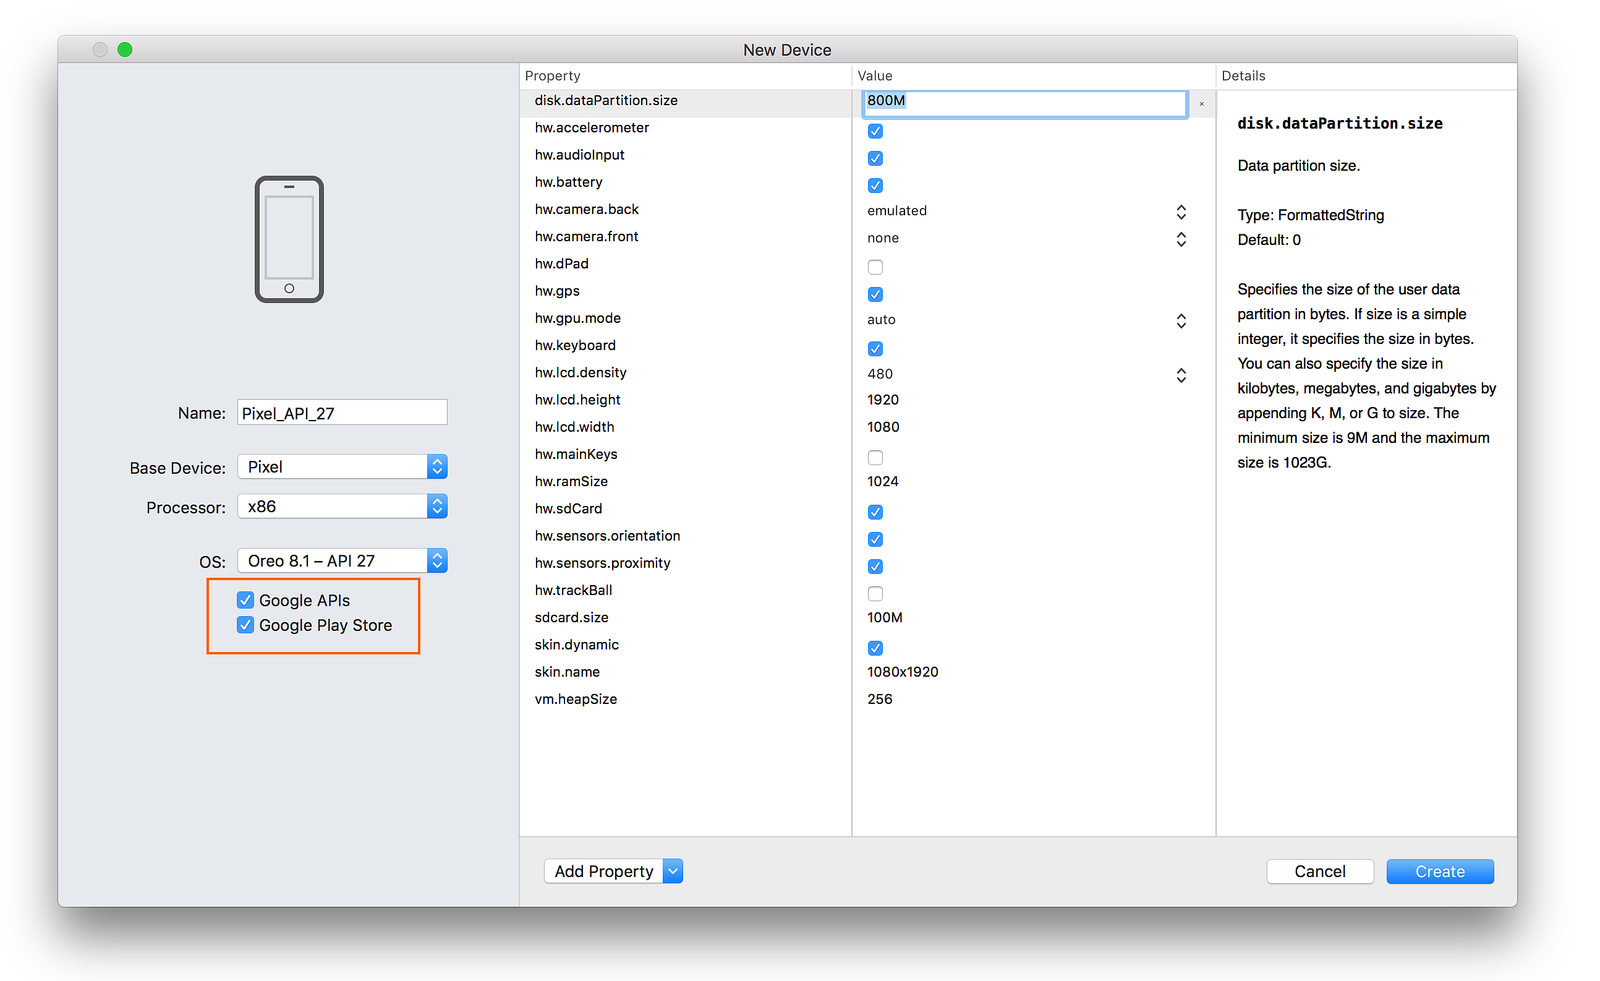Click the green zoom window button
Image resolution: width=1600 pixels, height=981 pixels.
click(125, 50)
